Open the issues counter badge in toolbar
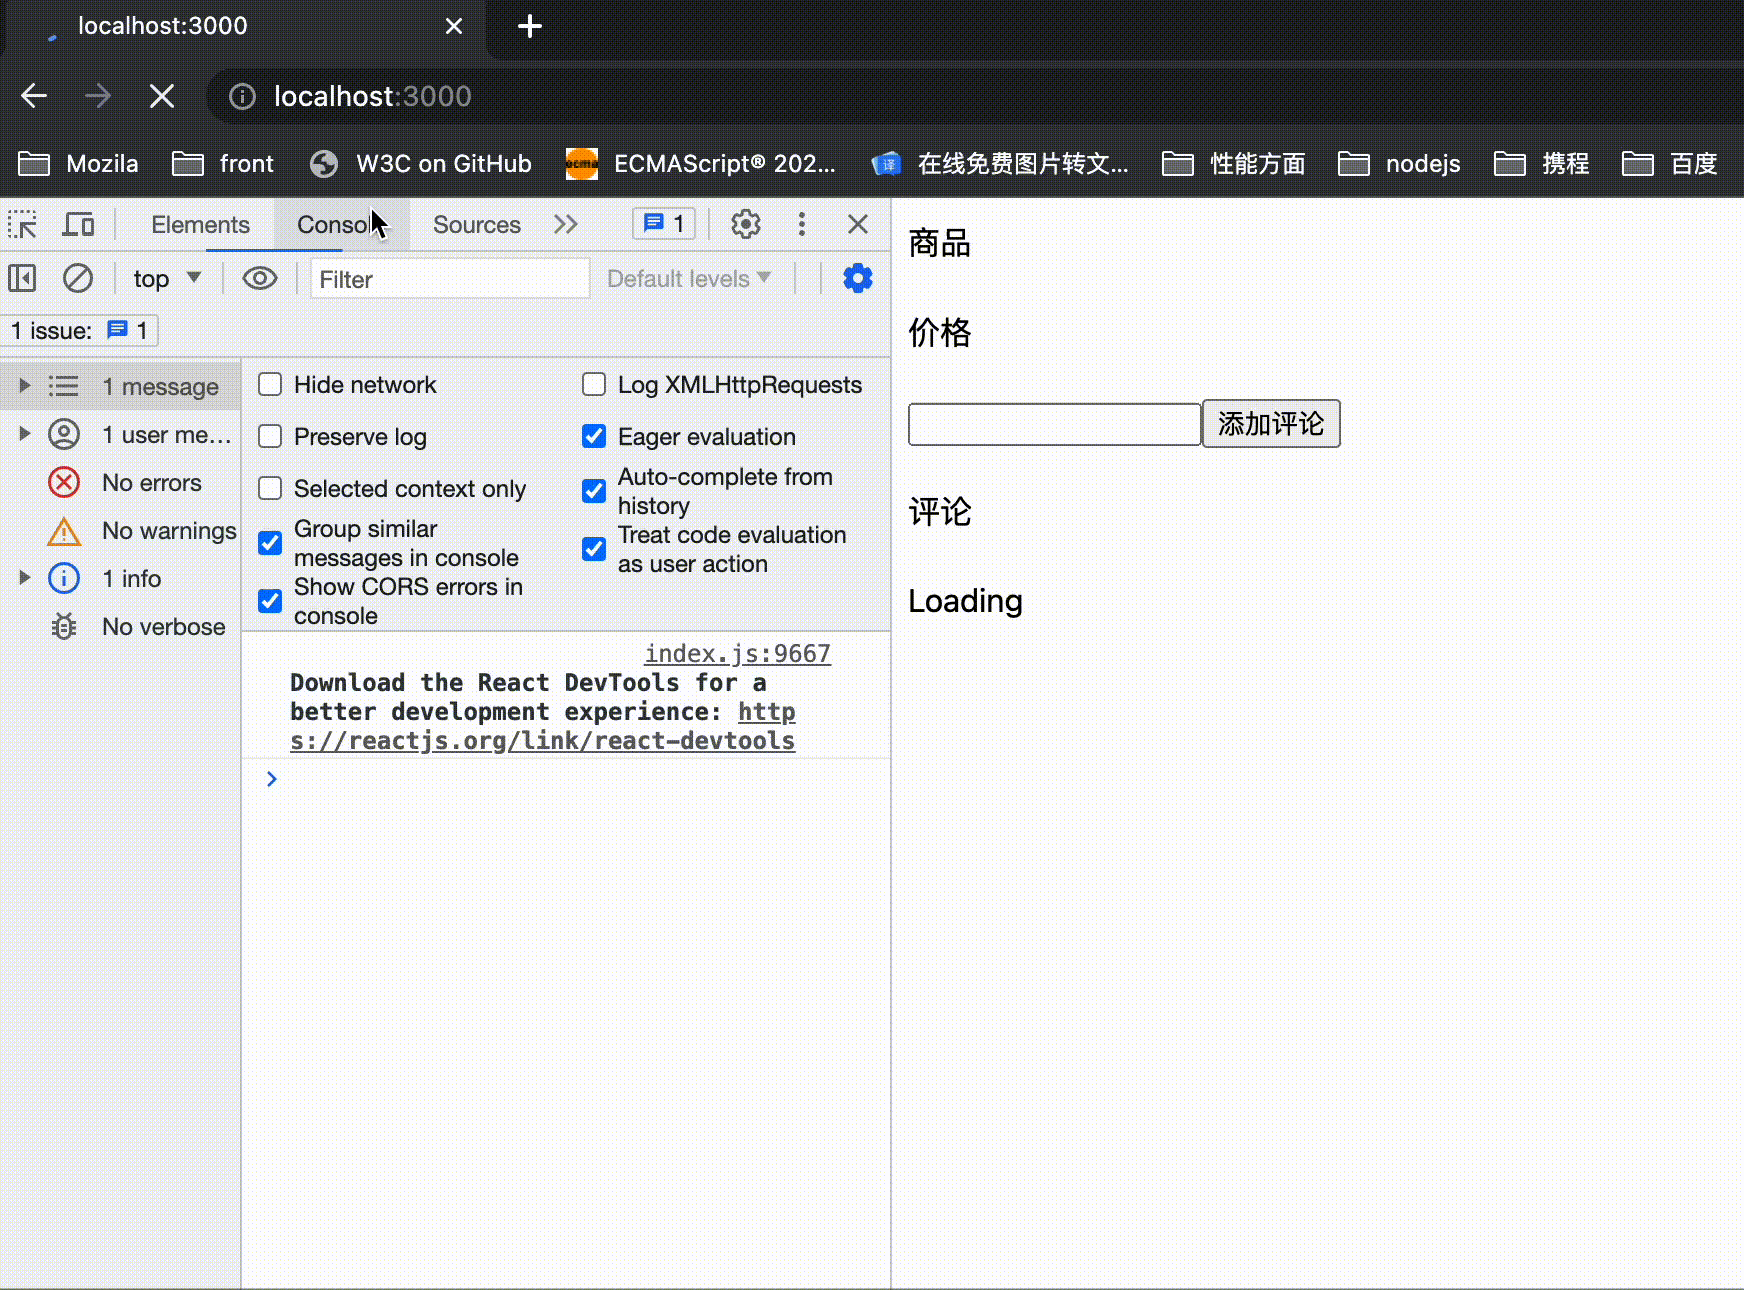This screenshot has width=1744, height=1290. [664, 224]
